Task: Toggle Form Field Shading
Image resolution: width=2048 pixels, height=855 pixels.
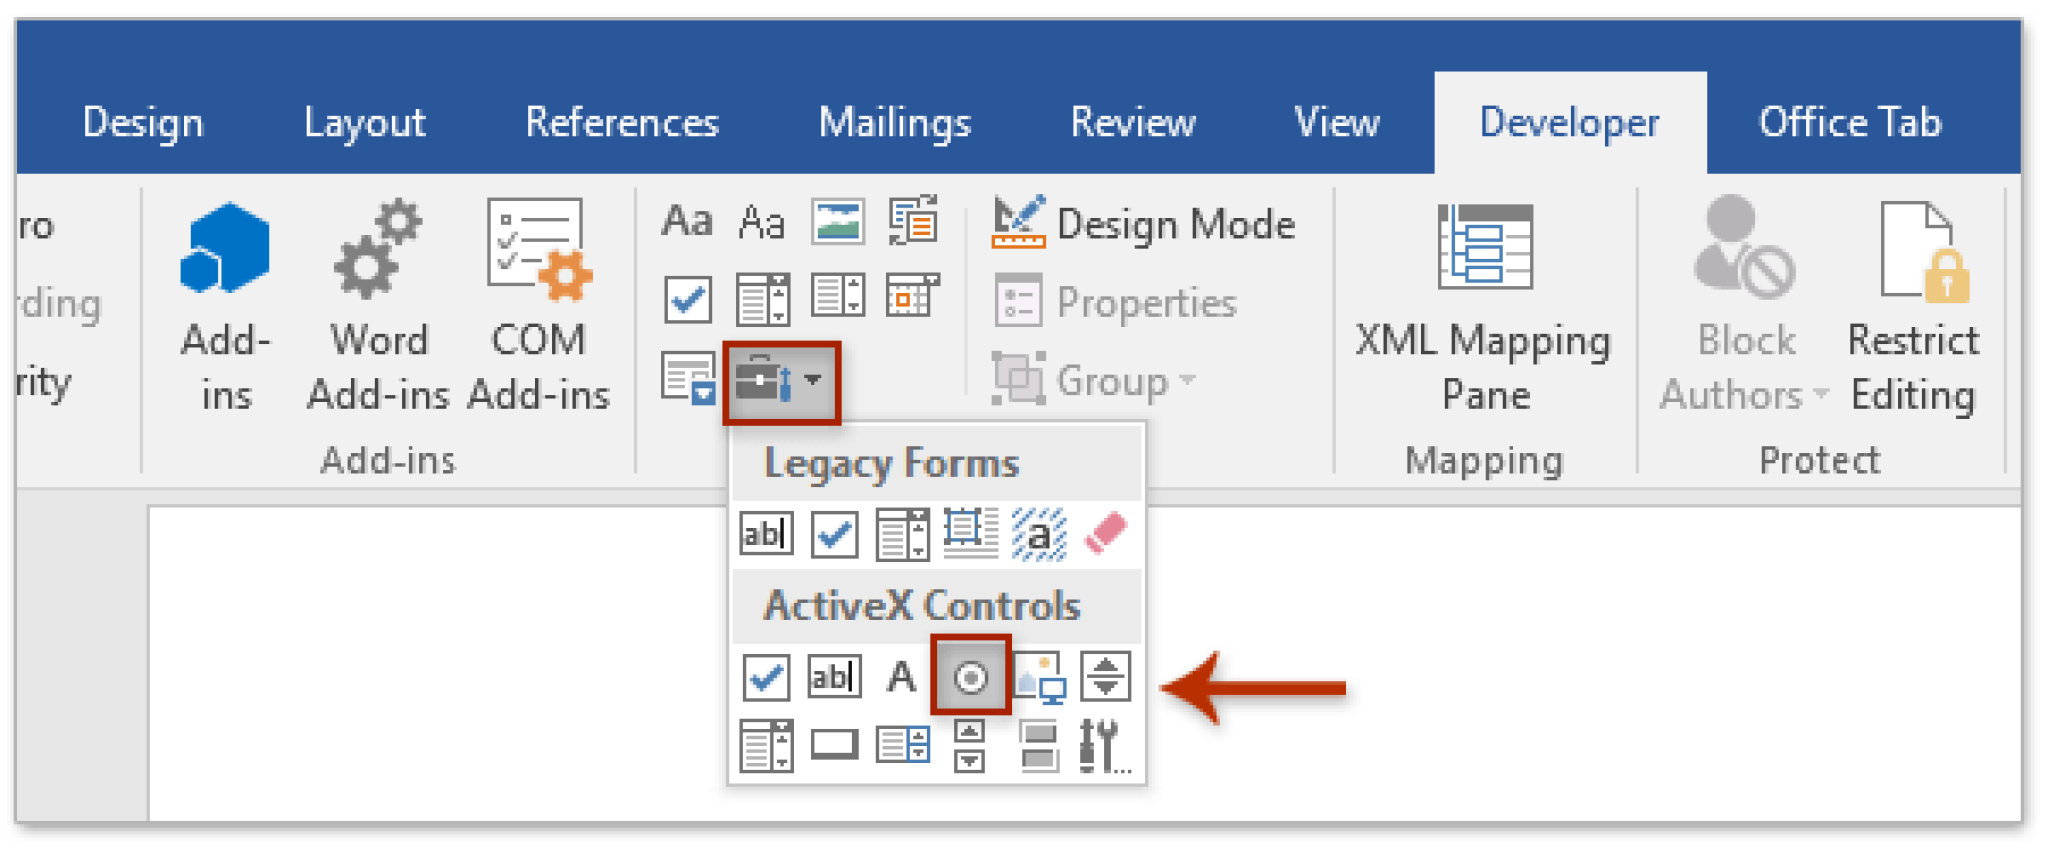Action: pos(1039,534)
